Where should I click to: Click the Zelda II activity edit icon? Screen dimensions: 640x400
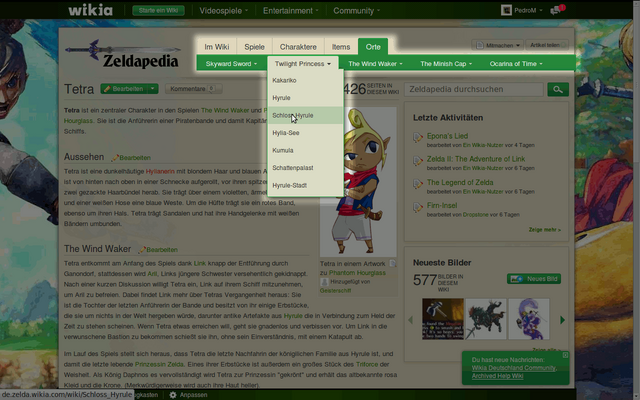pos(418,161)
